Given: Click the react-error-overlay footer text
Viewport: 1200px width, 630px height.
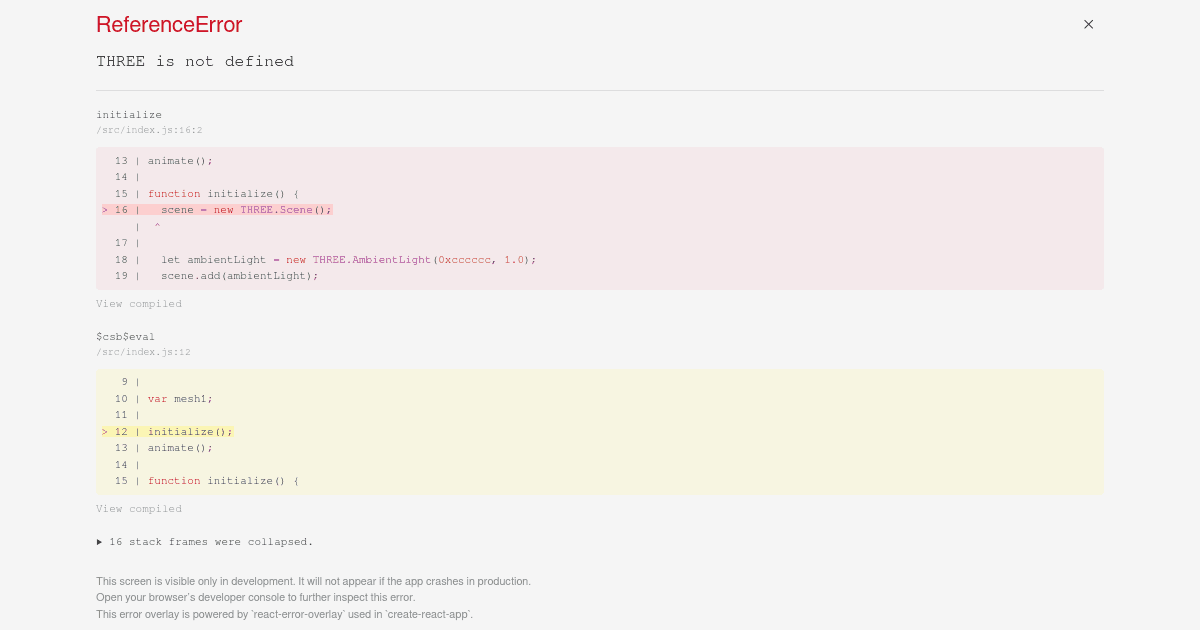Looking at the screenshot, I should pyautogui.click(x=284, y=614).
